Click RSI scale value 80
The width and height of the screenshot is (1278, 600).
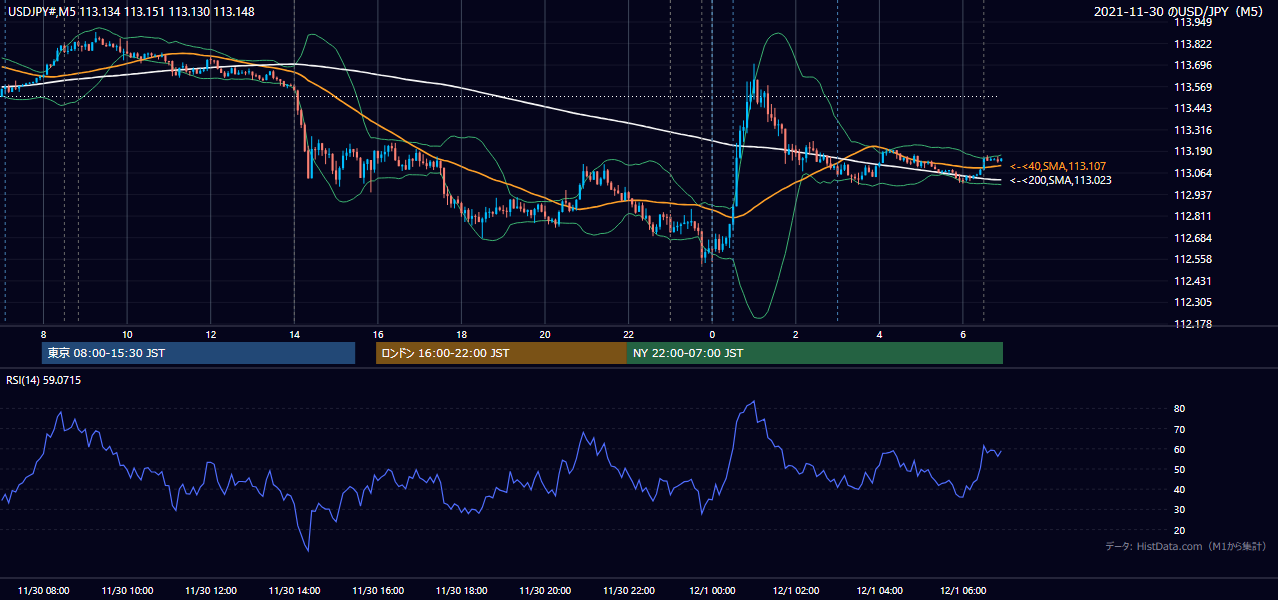[1180, 409]
